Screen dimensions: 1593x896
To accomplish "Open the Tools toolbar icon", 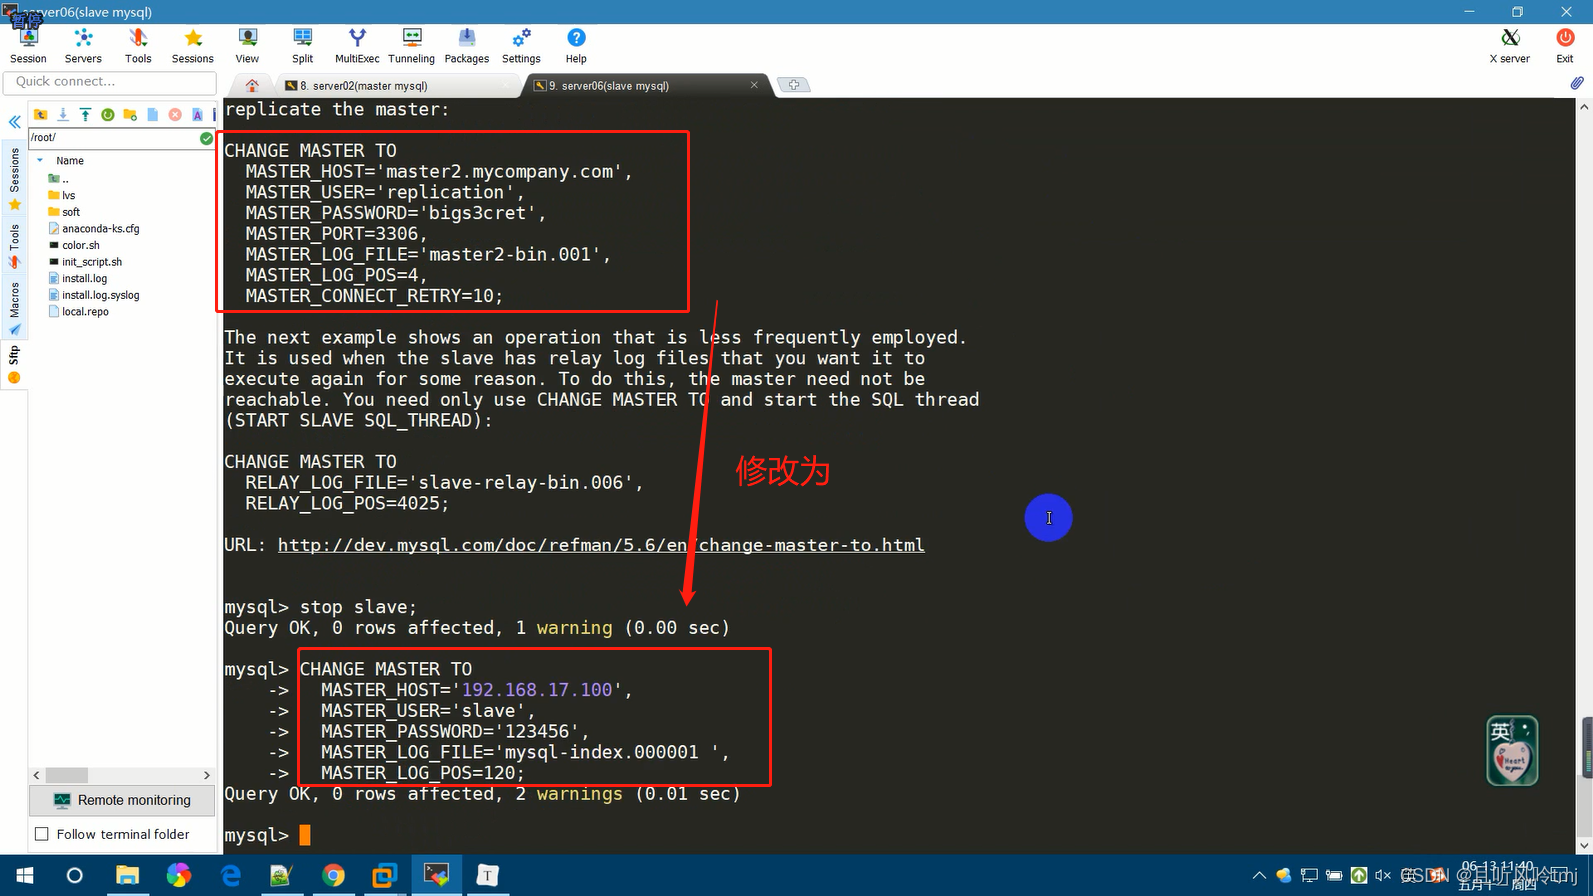I will (138, 46).
